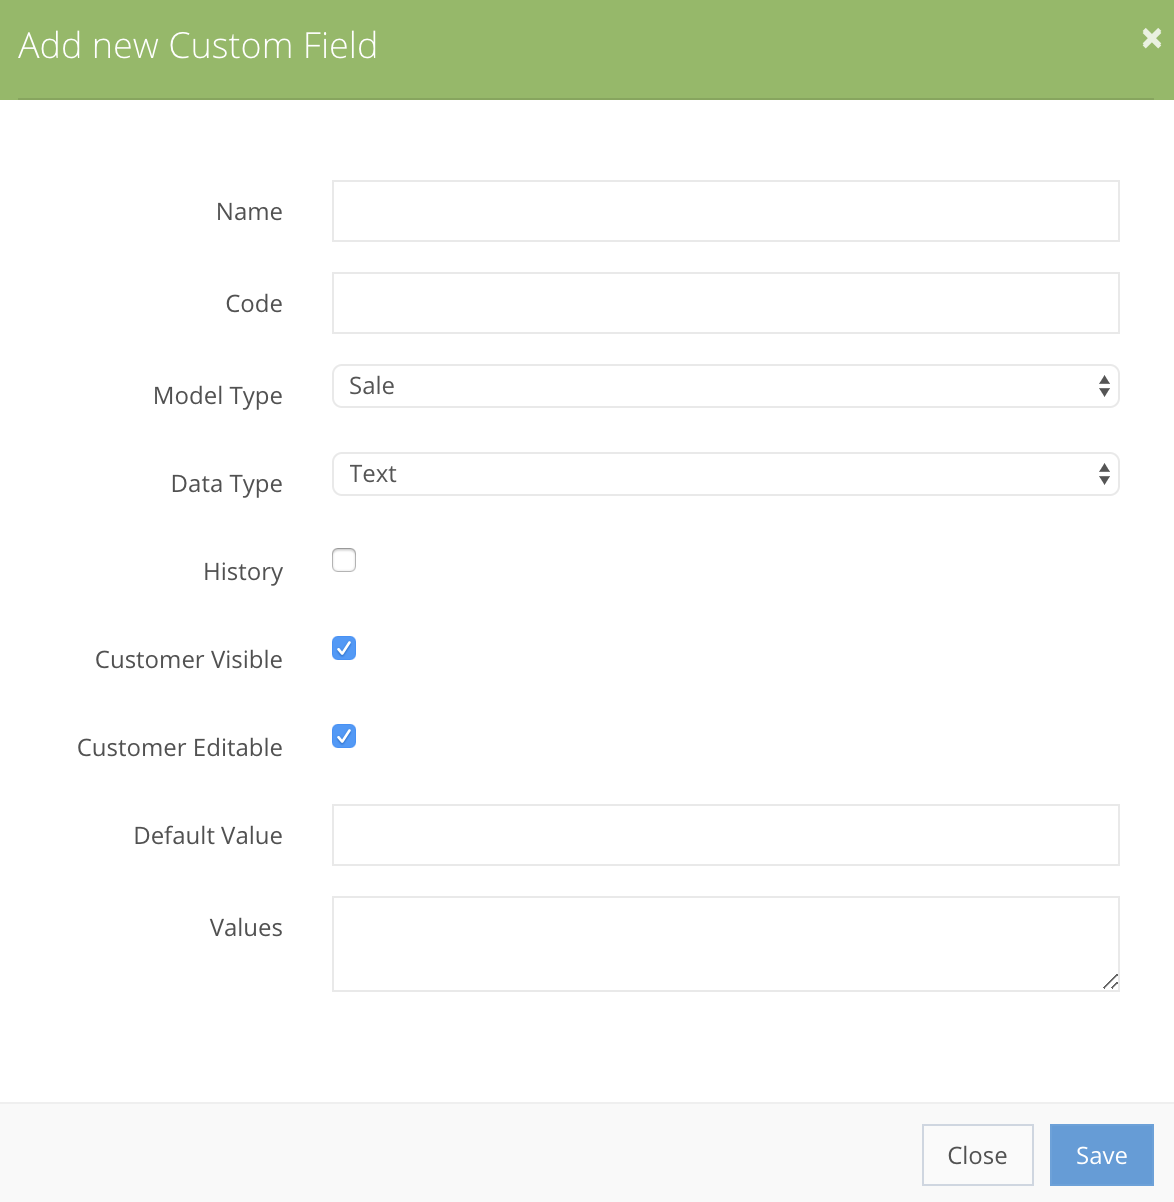
Task: Click inside the Name input field
Action: 725,211
